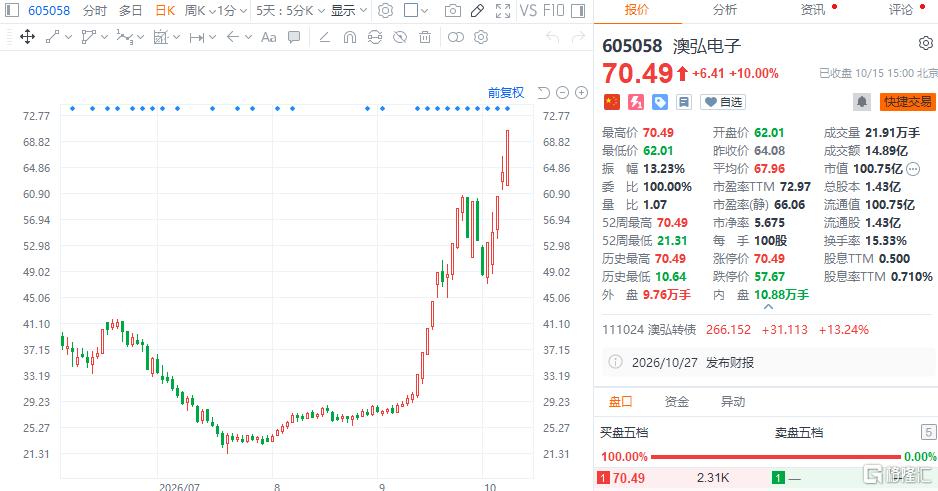Open the 报价 quote tab
Image resolution: width=938 pixels, height=491 pixels.
(636, 10)
